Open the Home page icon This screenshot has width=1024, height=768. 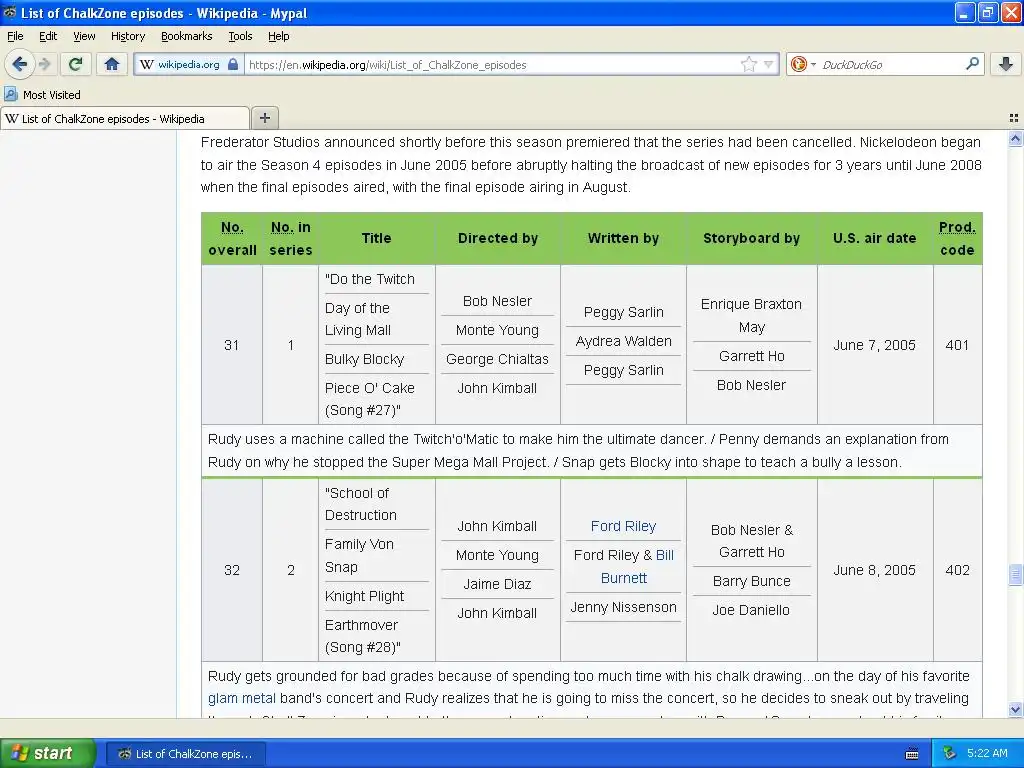[112, 64]
